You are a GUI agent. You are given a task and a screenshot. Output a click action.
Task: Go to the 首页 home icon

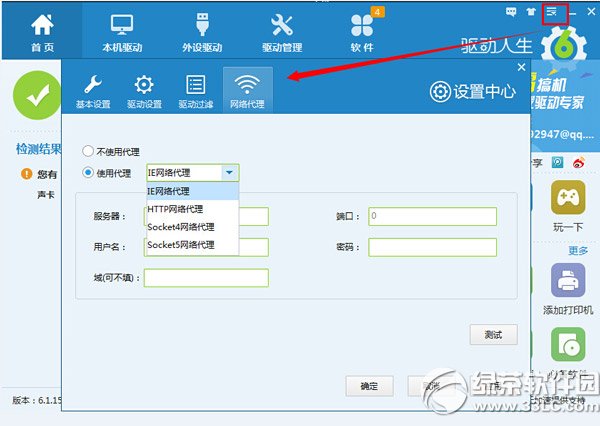point(42,24)
